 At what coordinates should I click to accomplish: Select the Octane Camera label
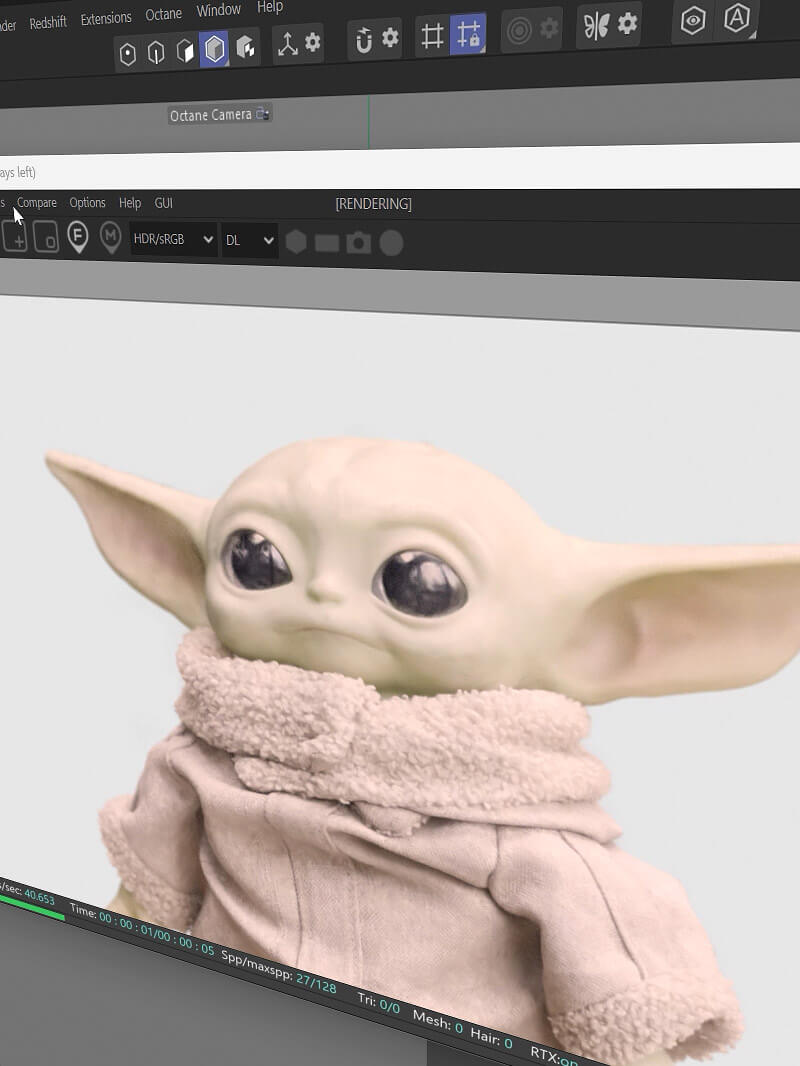click(x=211, y=115)
